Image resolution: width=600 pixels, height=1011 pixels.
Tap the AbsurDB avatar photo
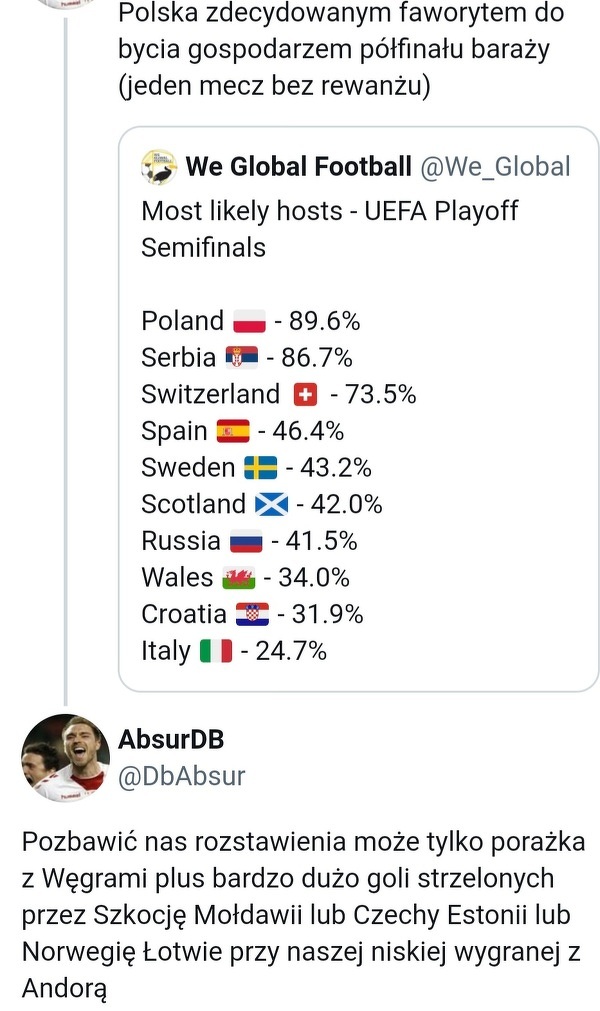pos(66,758)
